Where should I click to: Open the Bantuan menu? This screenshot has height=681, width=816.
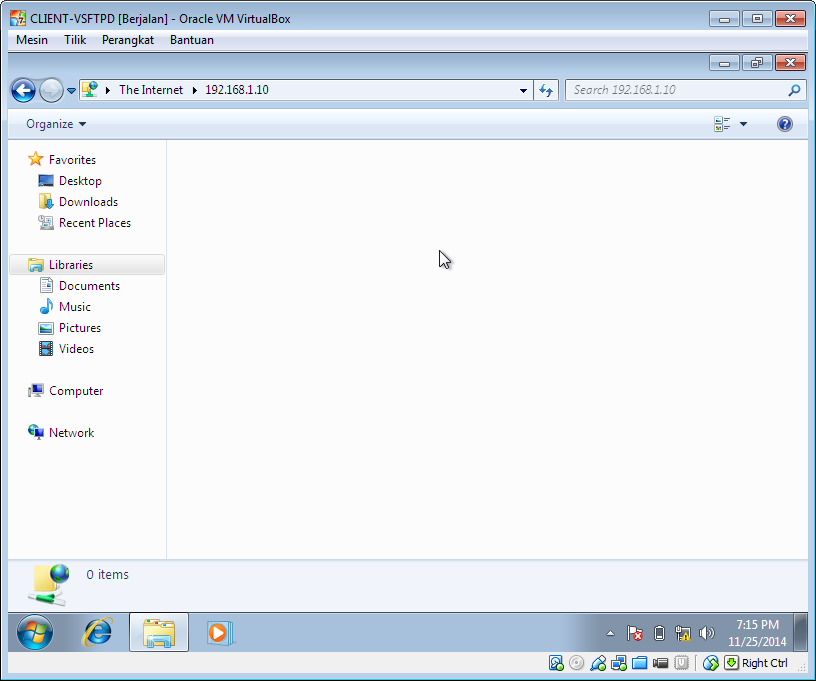click(192, 40)
